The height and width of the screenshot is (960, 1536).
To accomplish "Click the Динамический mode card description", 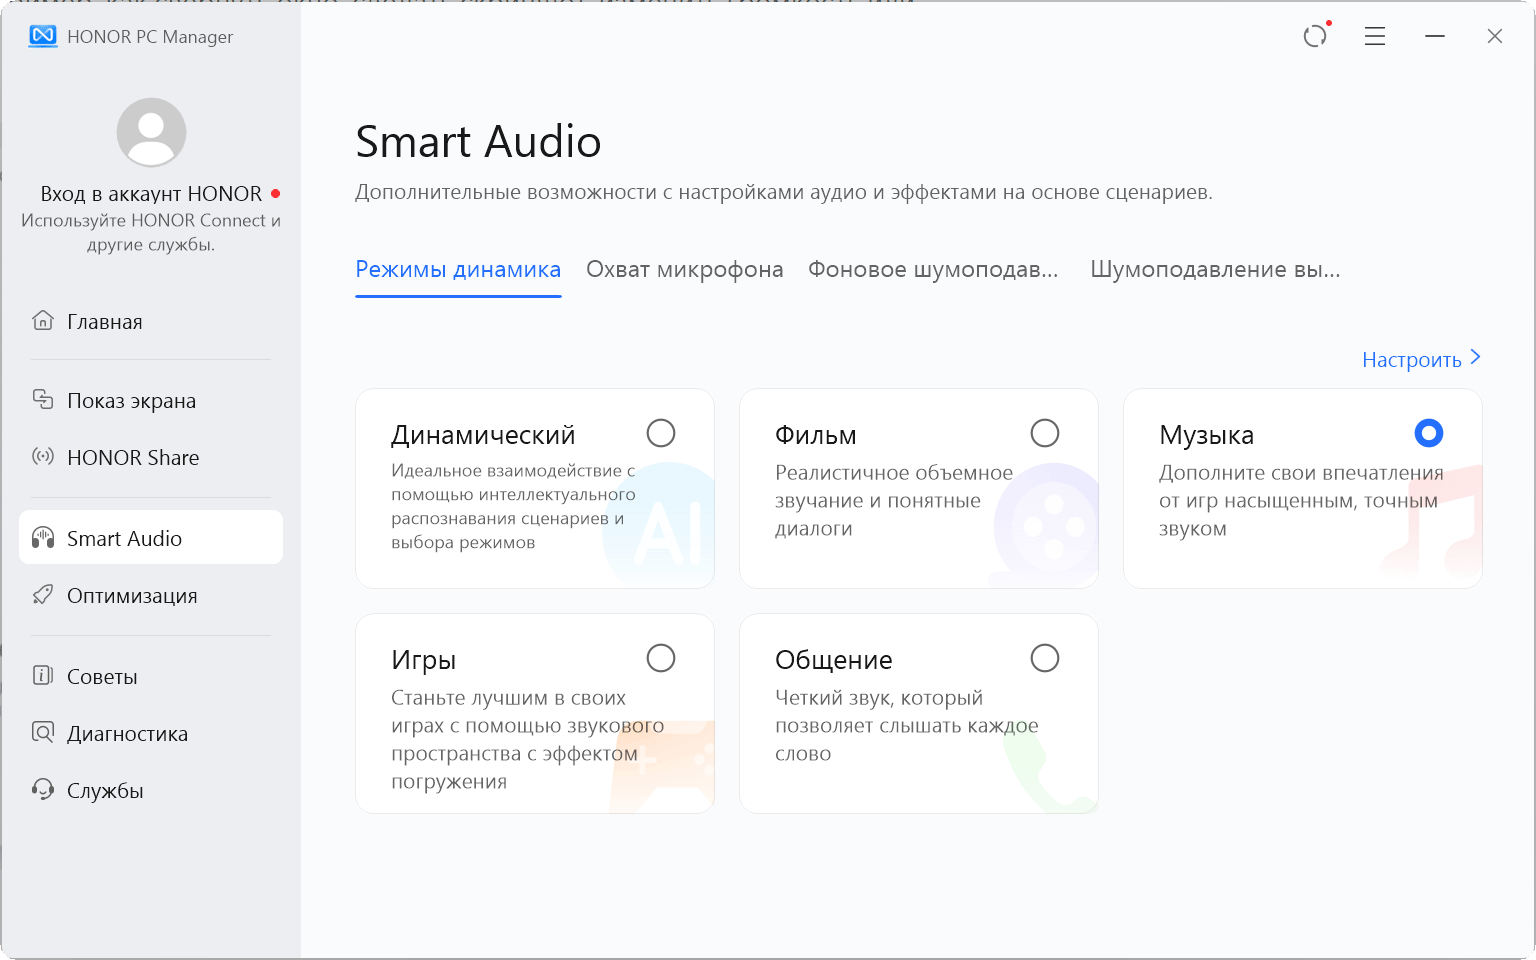I will pyautogui.click(x=513, y=506).
